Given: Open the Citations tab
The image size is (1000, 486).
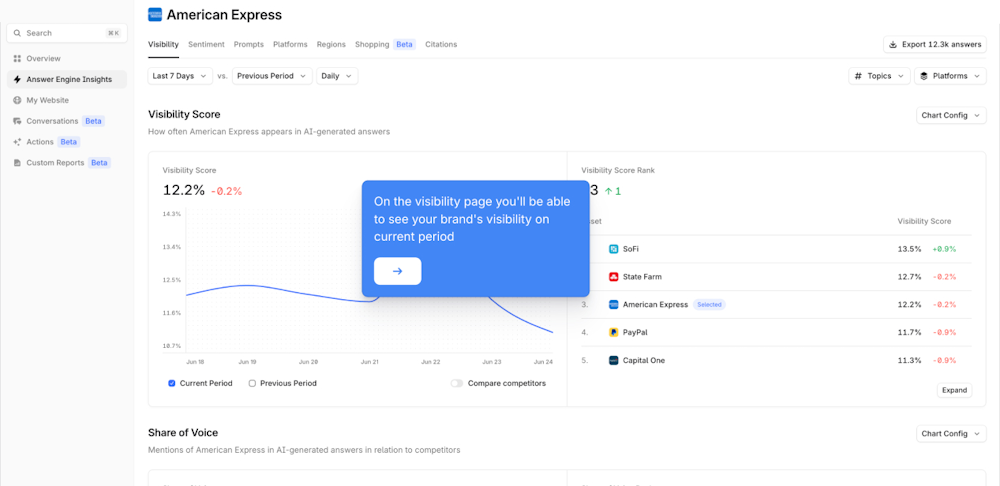Looking at the screenshot, I should pos(441,45).
